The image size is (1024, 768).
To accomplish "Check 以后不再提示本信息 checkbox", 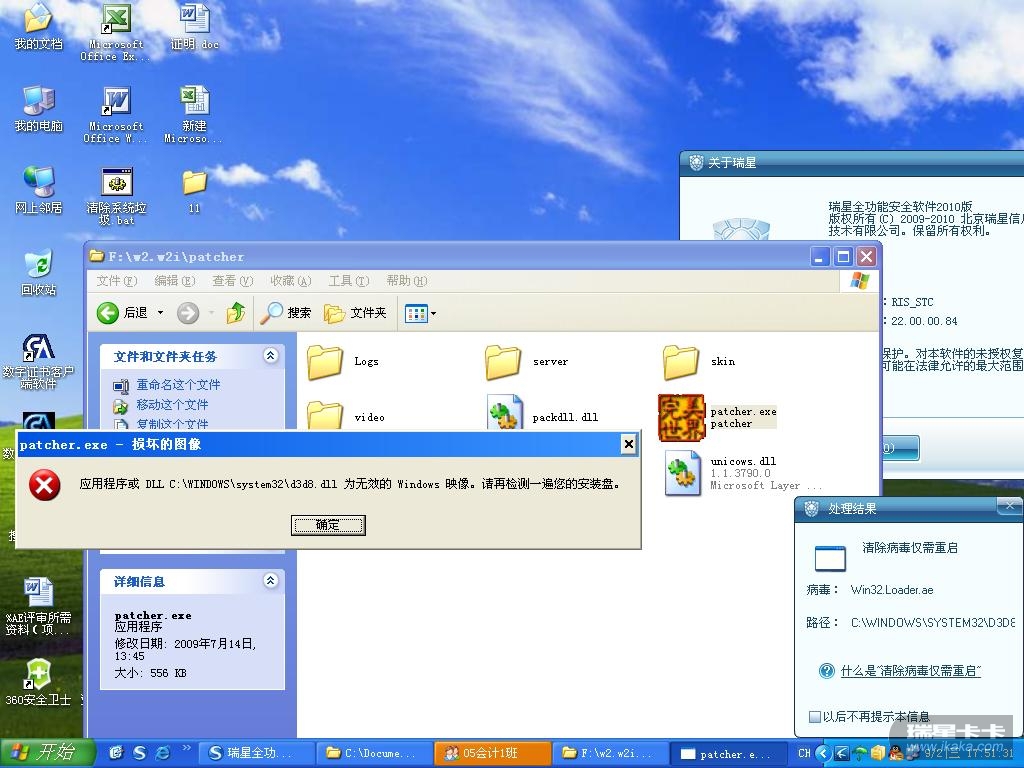I will pyautogui.click(x=815, y=716).
